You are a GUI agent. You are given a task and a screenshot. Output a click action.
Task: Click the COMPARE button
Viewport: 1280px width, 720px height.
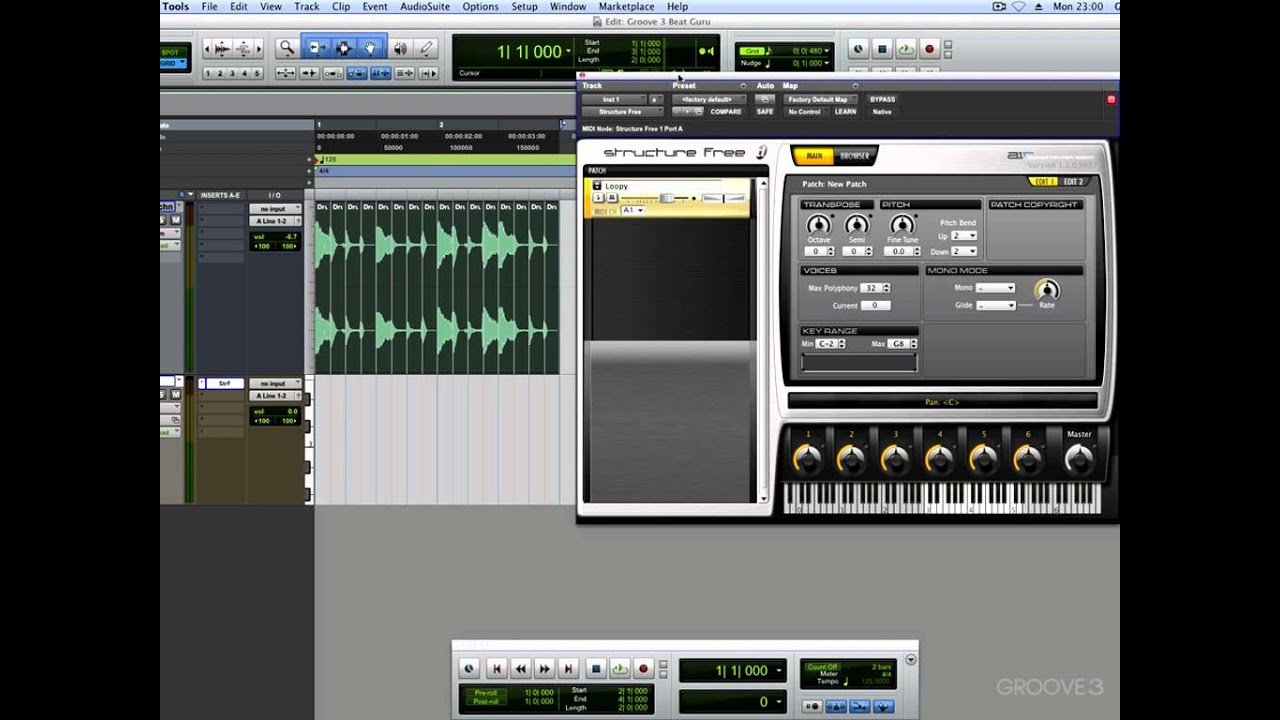tap(726, 112)
